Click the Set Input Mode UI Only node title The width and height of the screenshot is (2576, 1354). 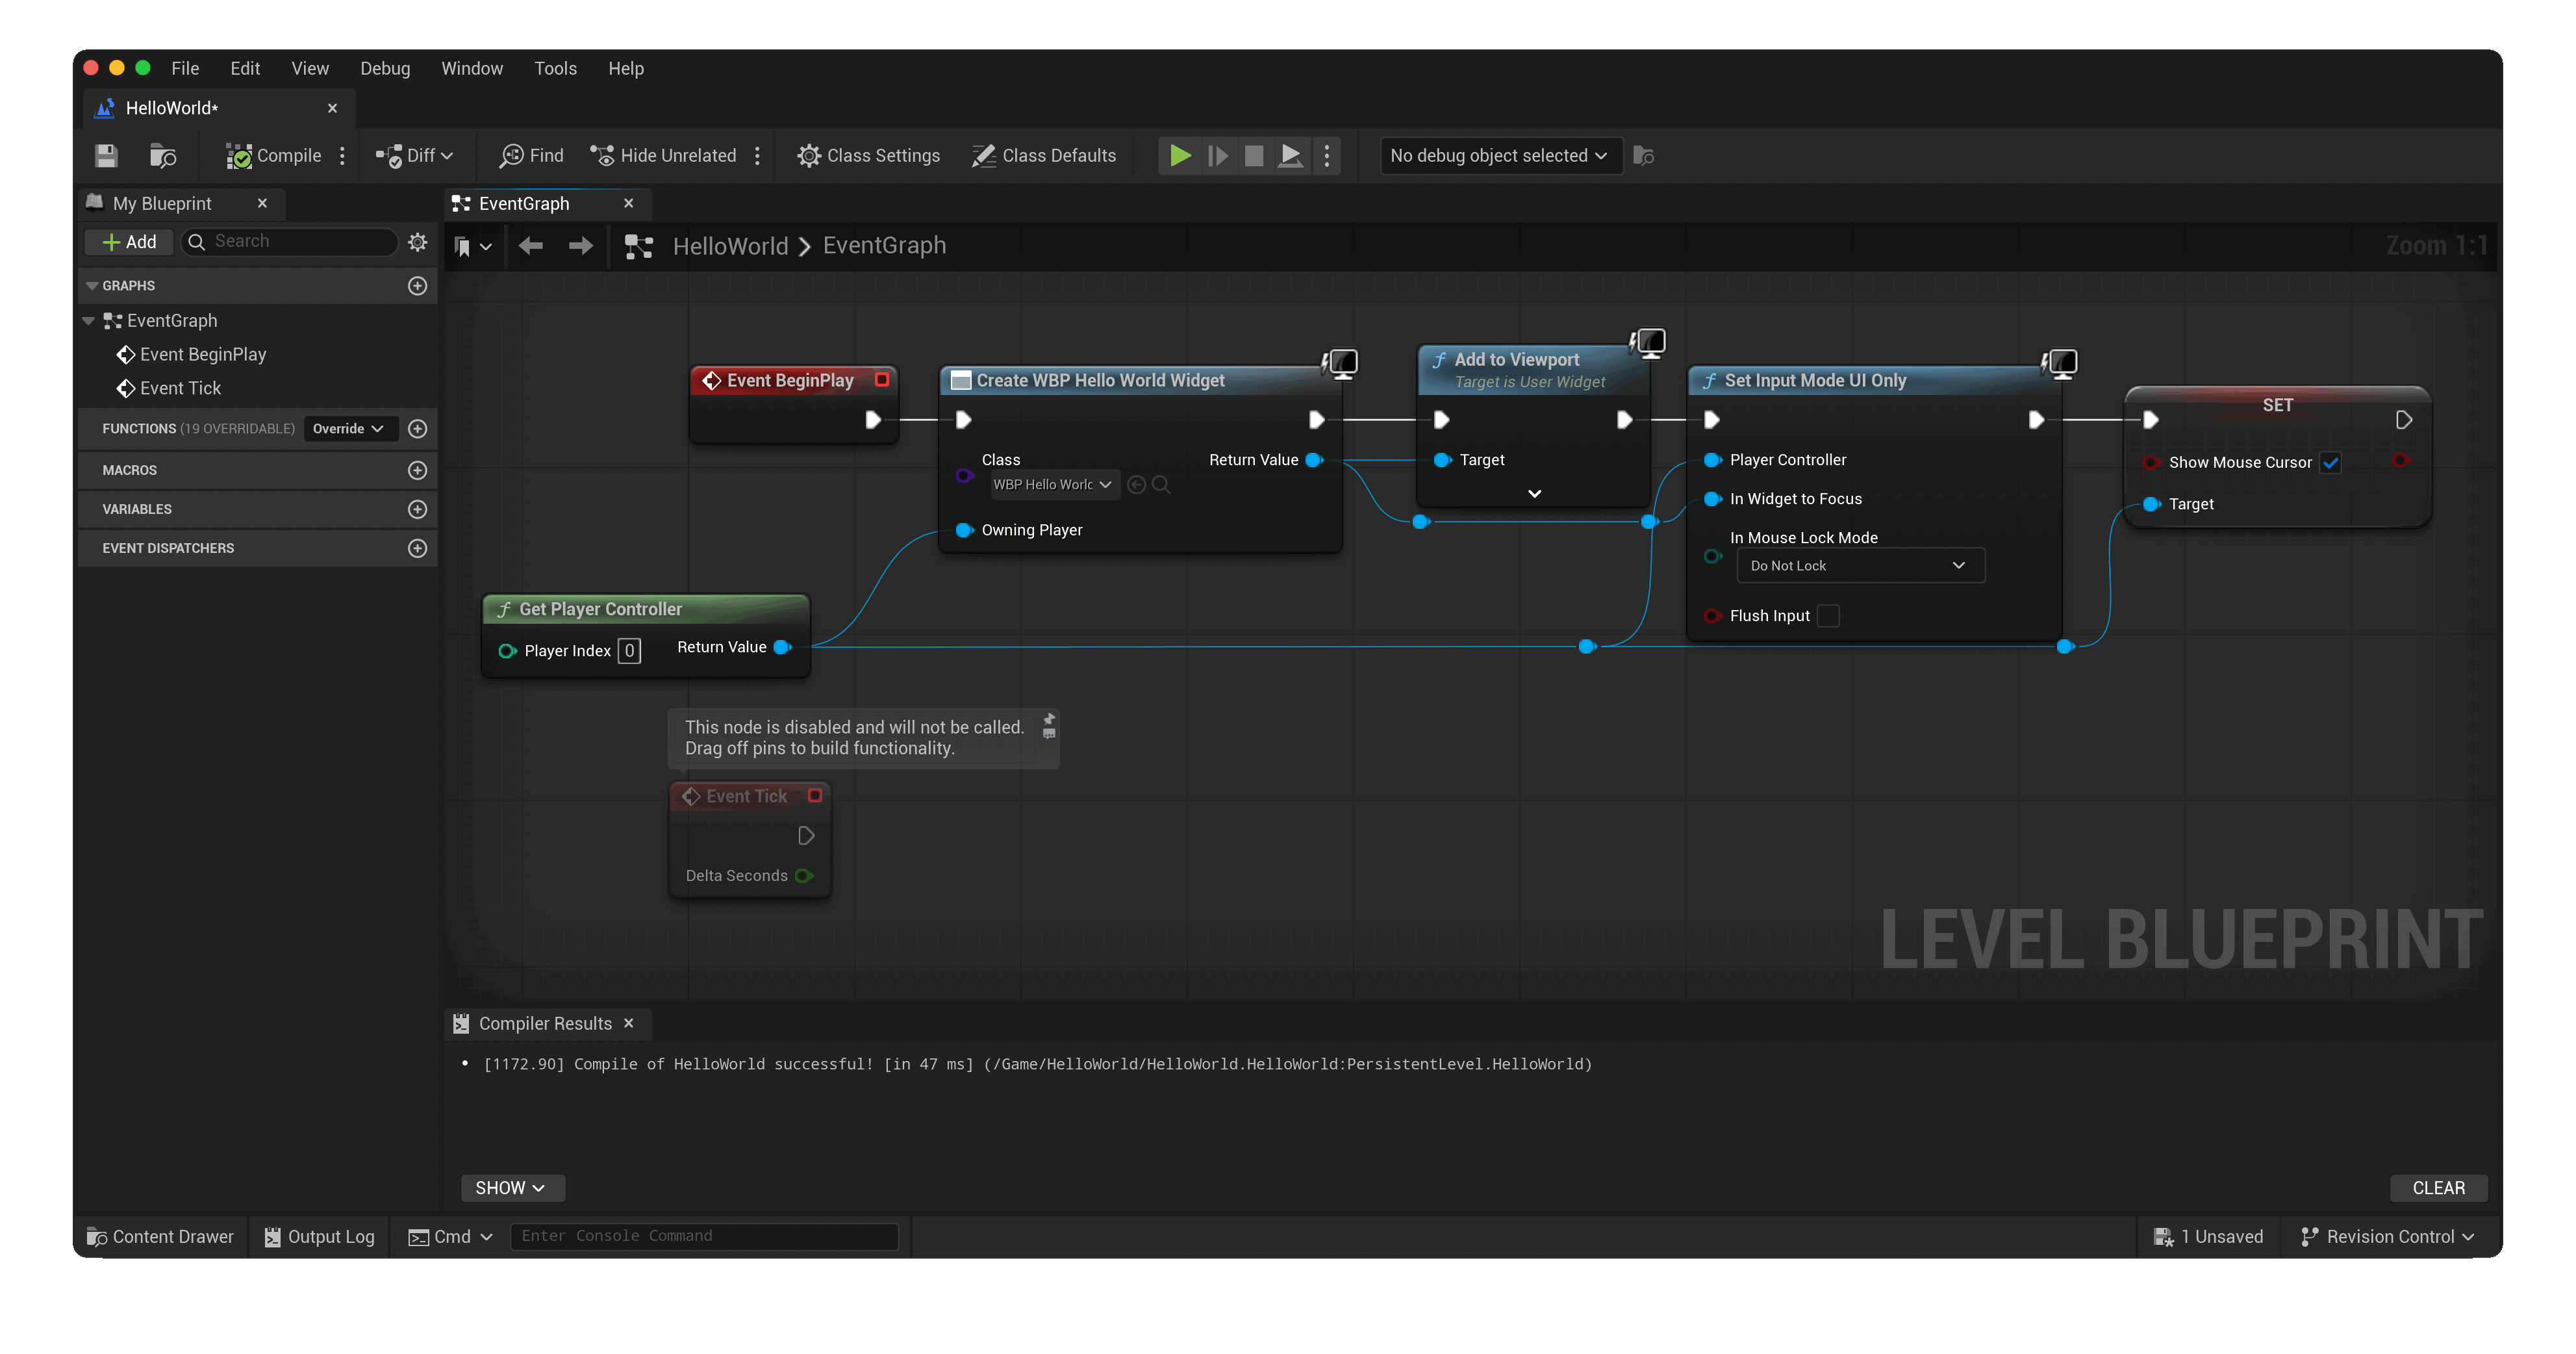coord(1815,381)
